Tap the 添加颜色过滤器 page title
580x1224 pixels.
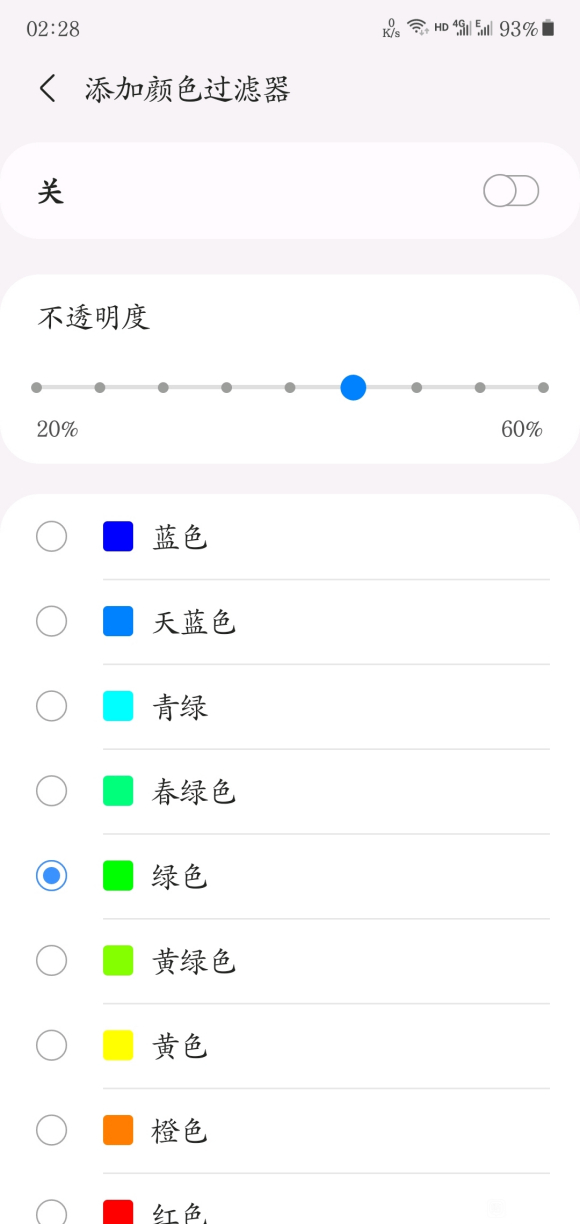(x=187, y=90)
